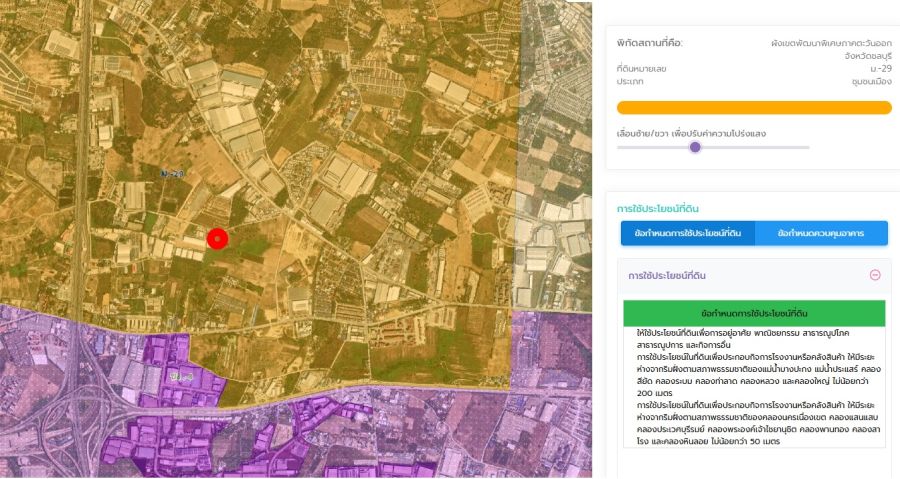Click the การใช้ประโยชน์ที่ดิน accordion header title

click(x=669, y=275)
